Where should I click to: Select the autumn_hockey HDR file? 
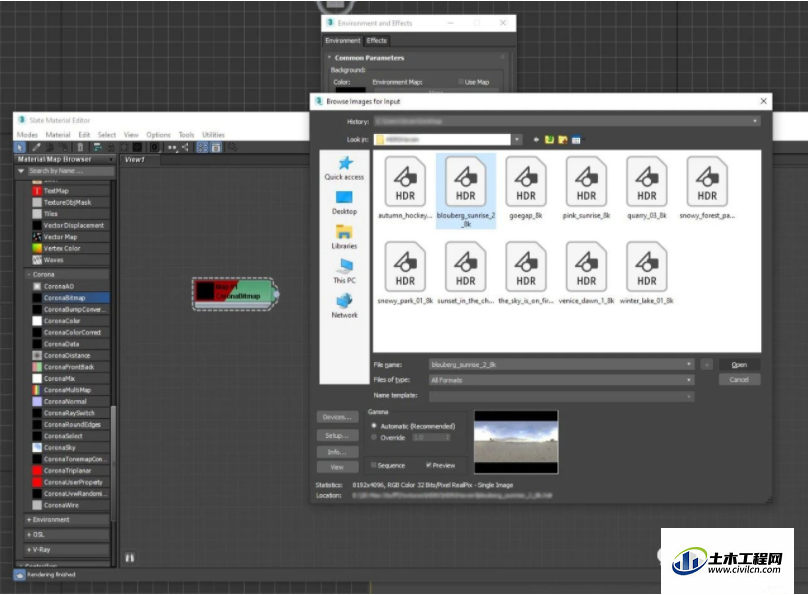click(405, 188)
